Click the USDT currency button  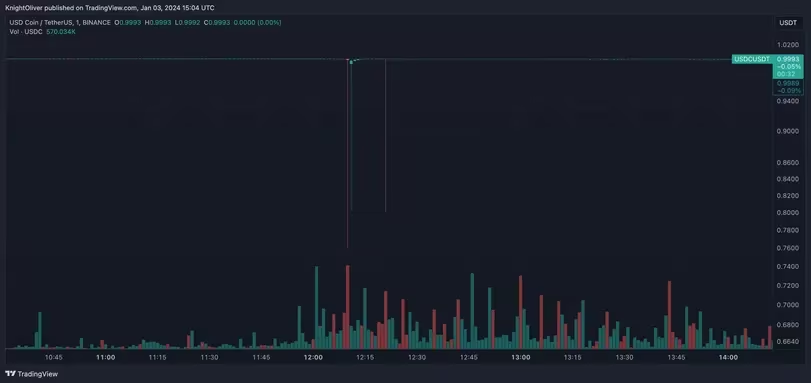(x=788, y=23)
